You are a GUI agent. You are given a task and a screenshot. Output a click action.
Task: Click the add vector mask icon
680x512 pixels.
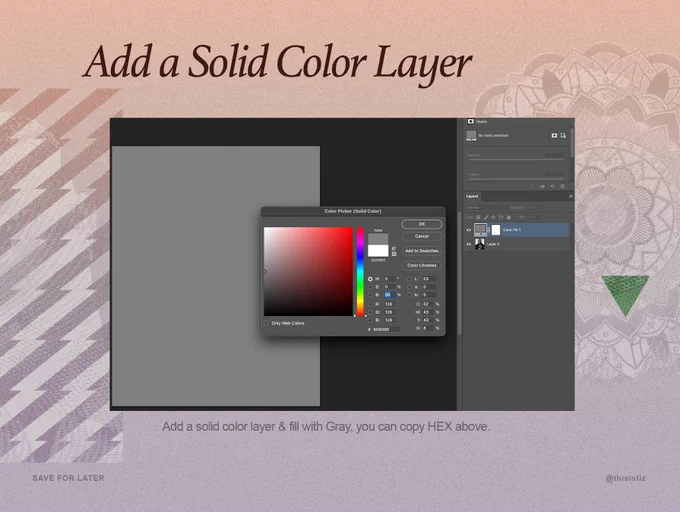563,136
